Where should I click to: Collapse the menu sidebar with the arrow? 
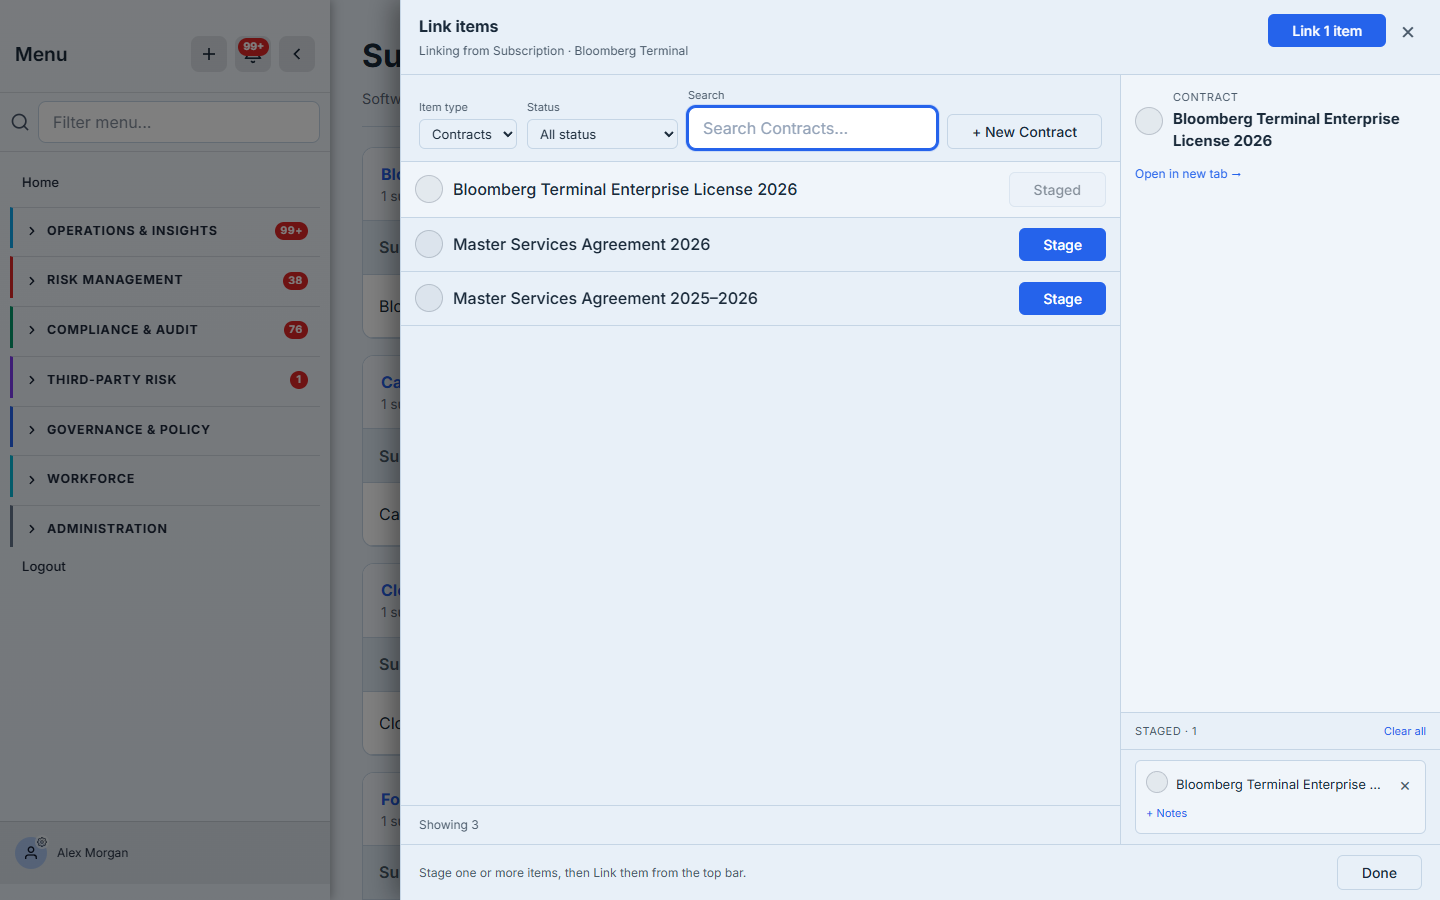[x=297, y=54]
